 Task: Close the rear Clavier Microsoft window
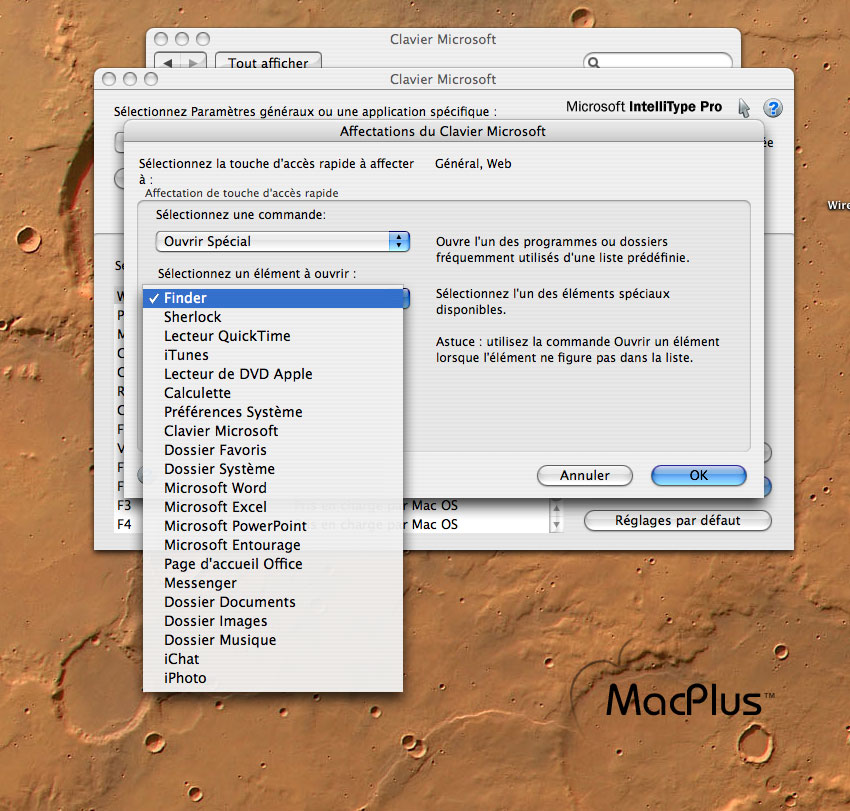(x=161, y=39)
